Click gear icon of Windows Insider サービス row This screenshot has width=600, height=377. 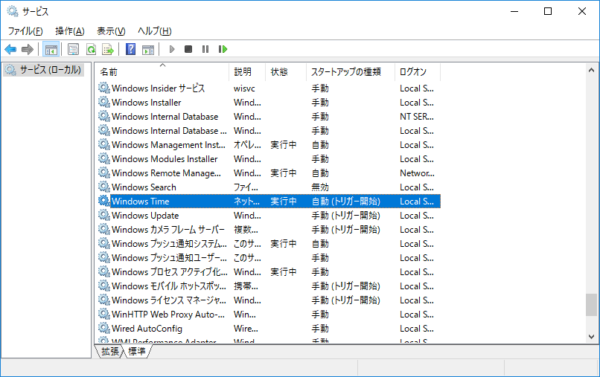pos(104,88)
